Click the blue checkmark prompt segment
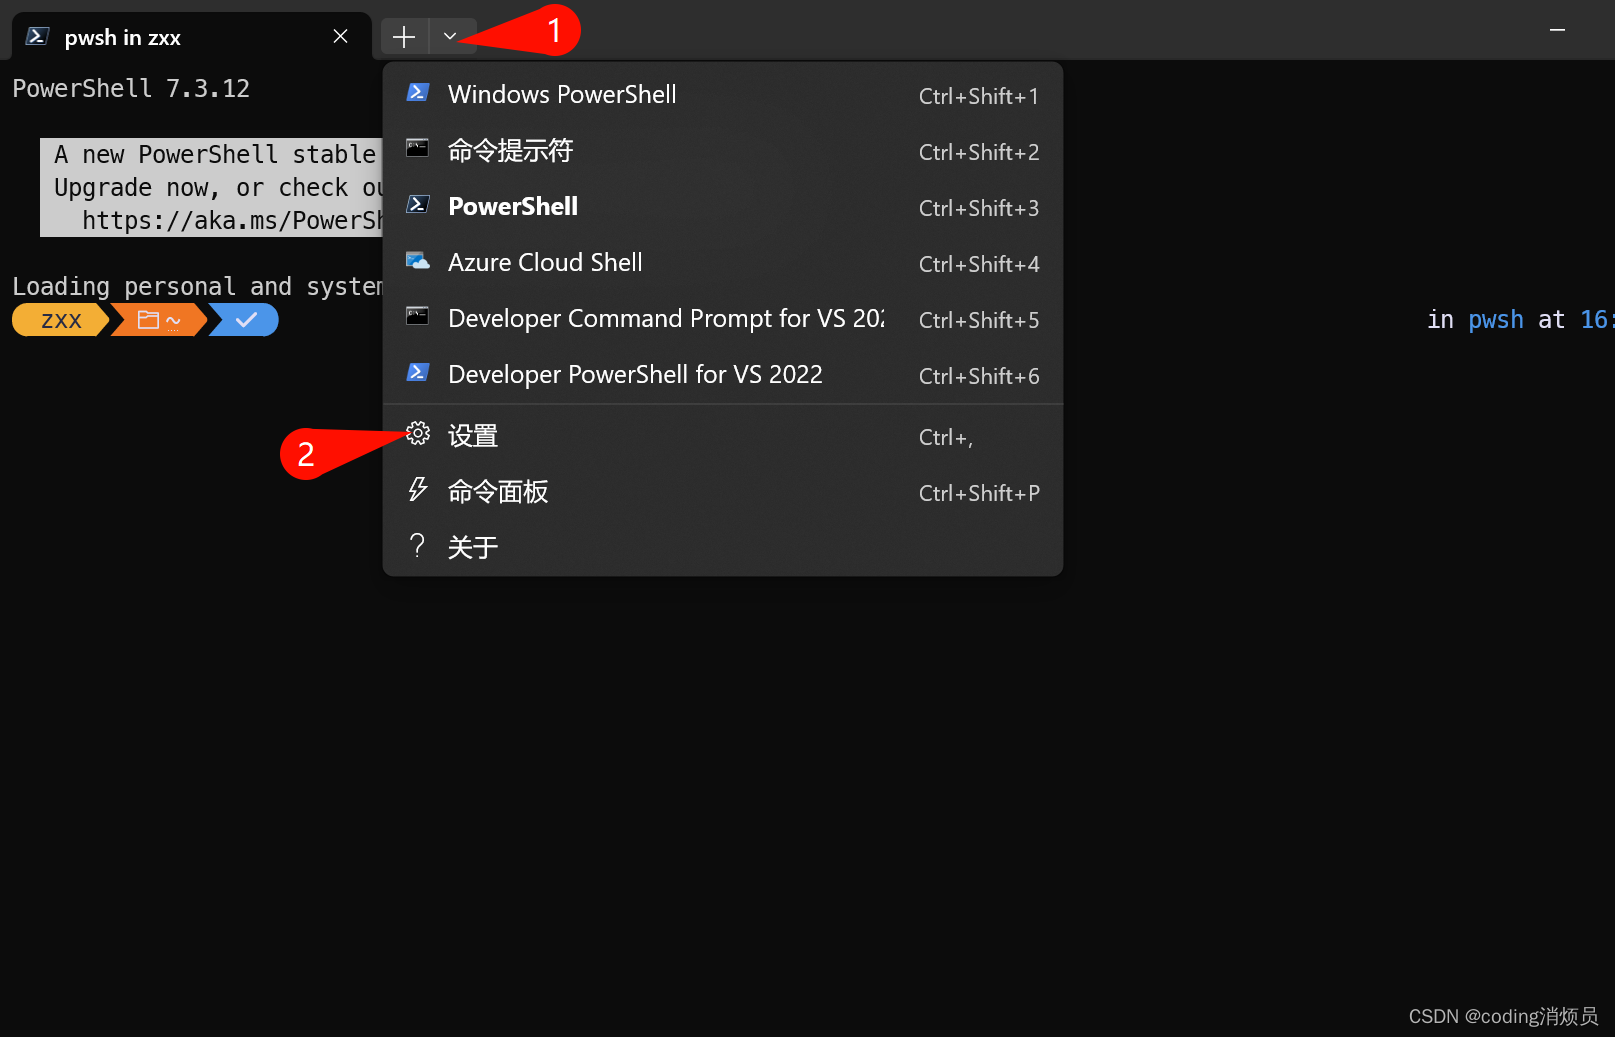This screenshot has width=1615, height=1037. tap(245, 320)
